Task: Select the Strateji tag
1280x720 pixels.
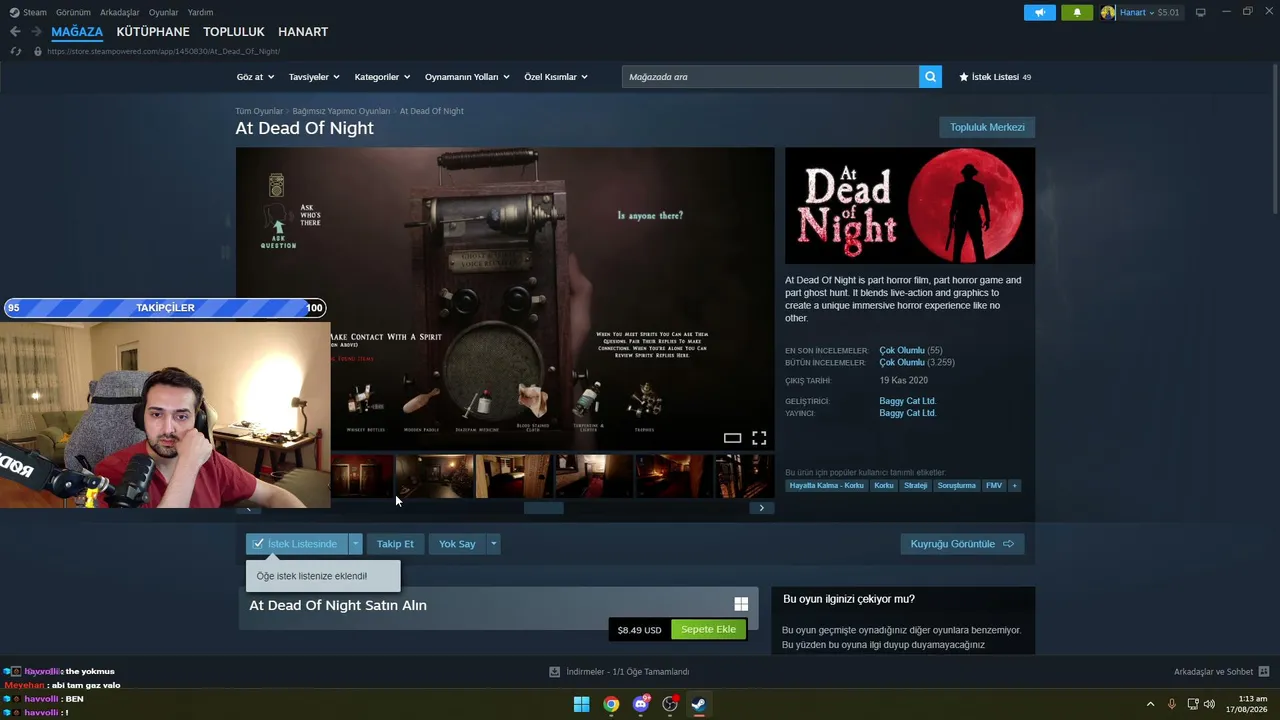Action: [x=915, y=486]
